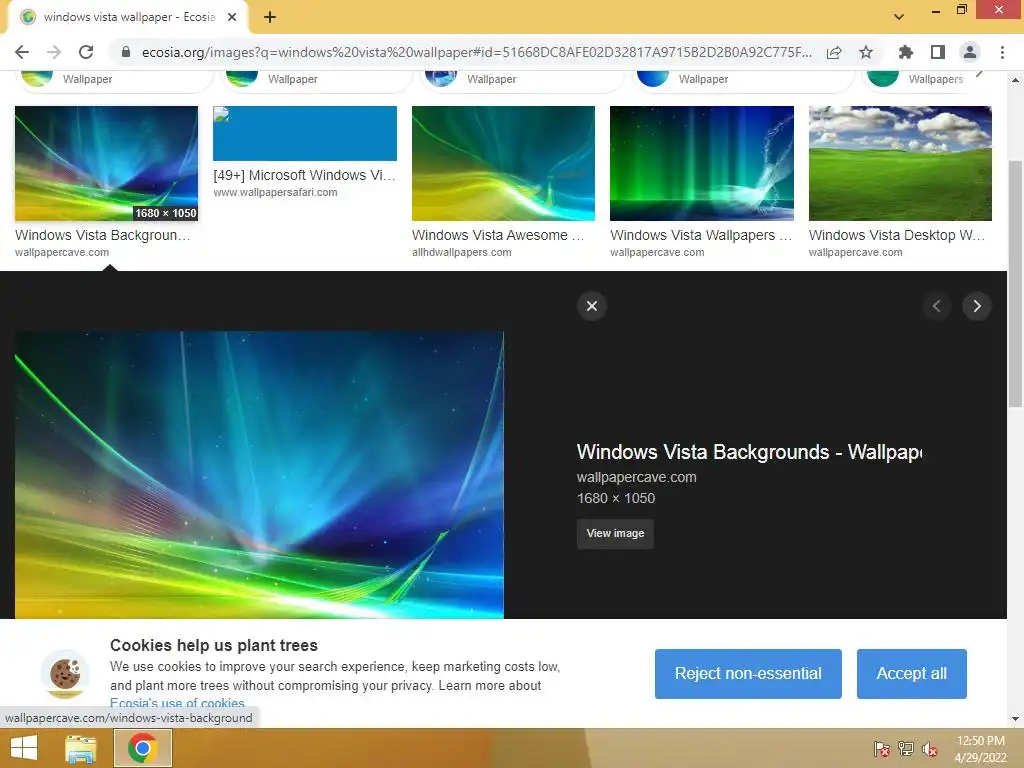Click allhdwallpapers.com source text
The height and width of the screenshot is (768, 1024).
[462, 252]
